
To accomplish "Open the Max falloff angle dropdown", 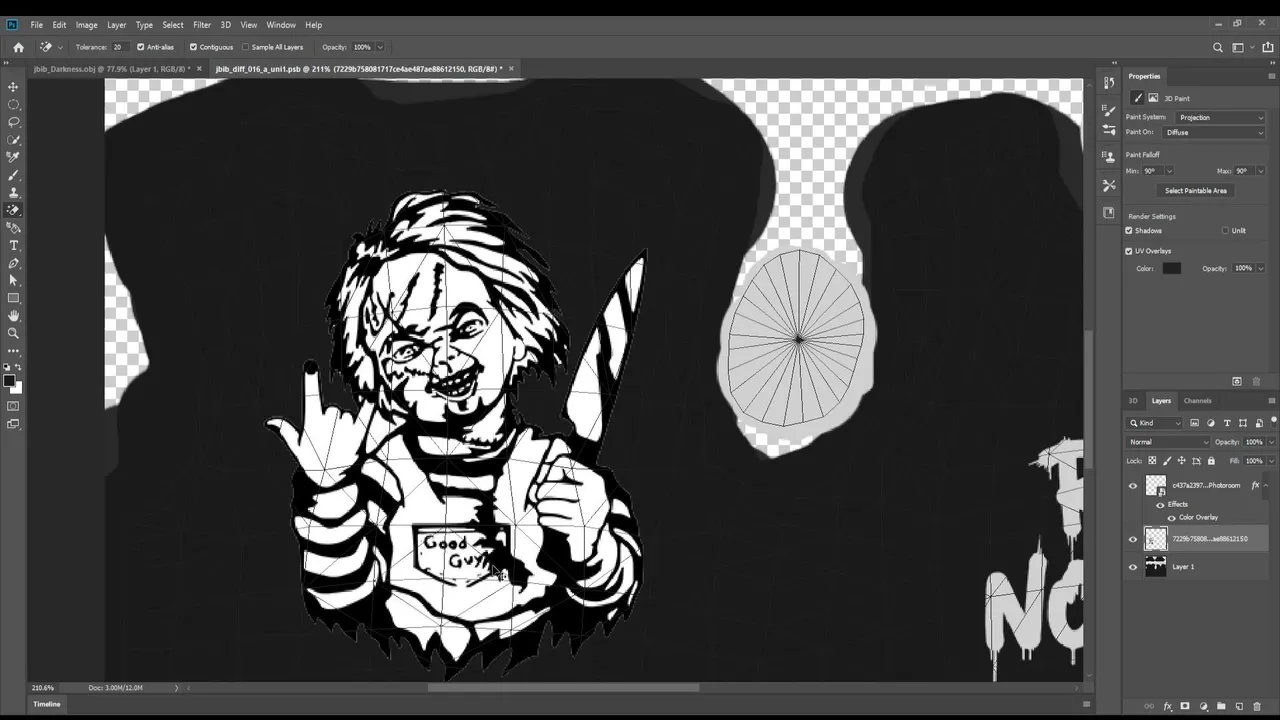I will click(x=1260, y=171).
